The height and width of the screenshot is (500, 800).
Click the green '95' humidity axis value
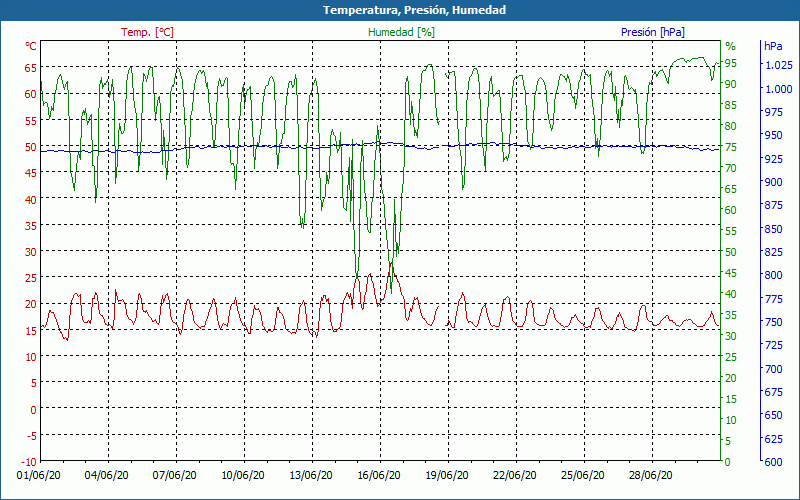click(731, 63)
